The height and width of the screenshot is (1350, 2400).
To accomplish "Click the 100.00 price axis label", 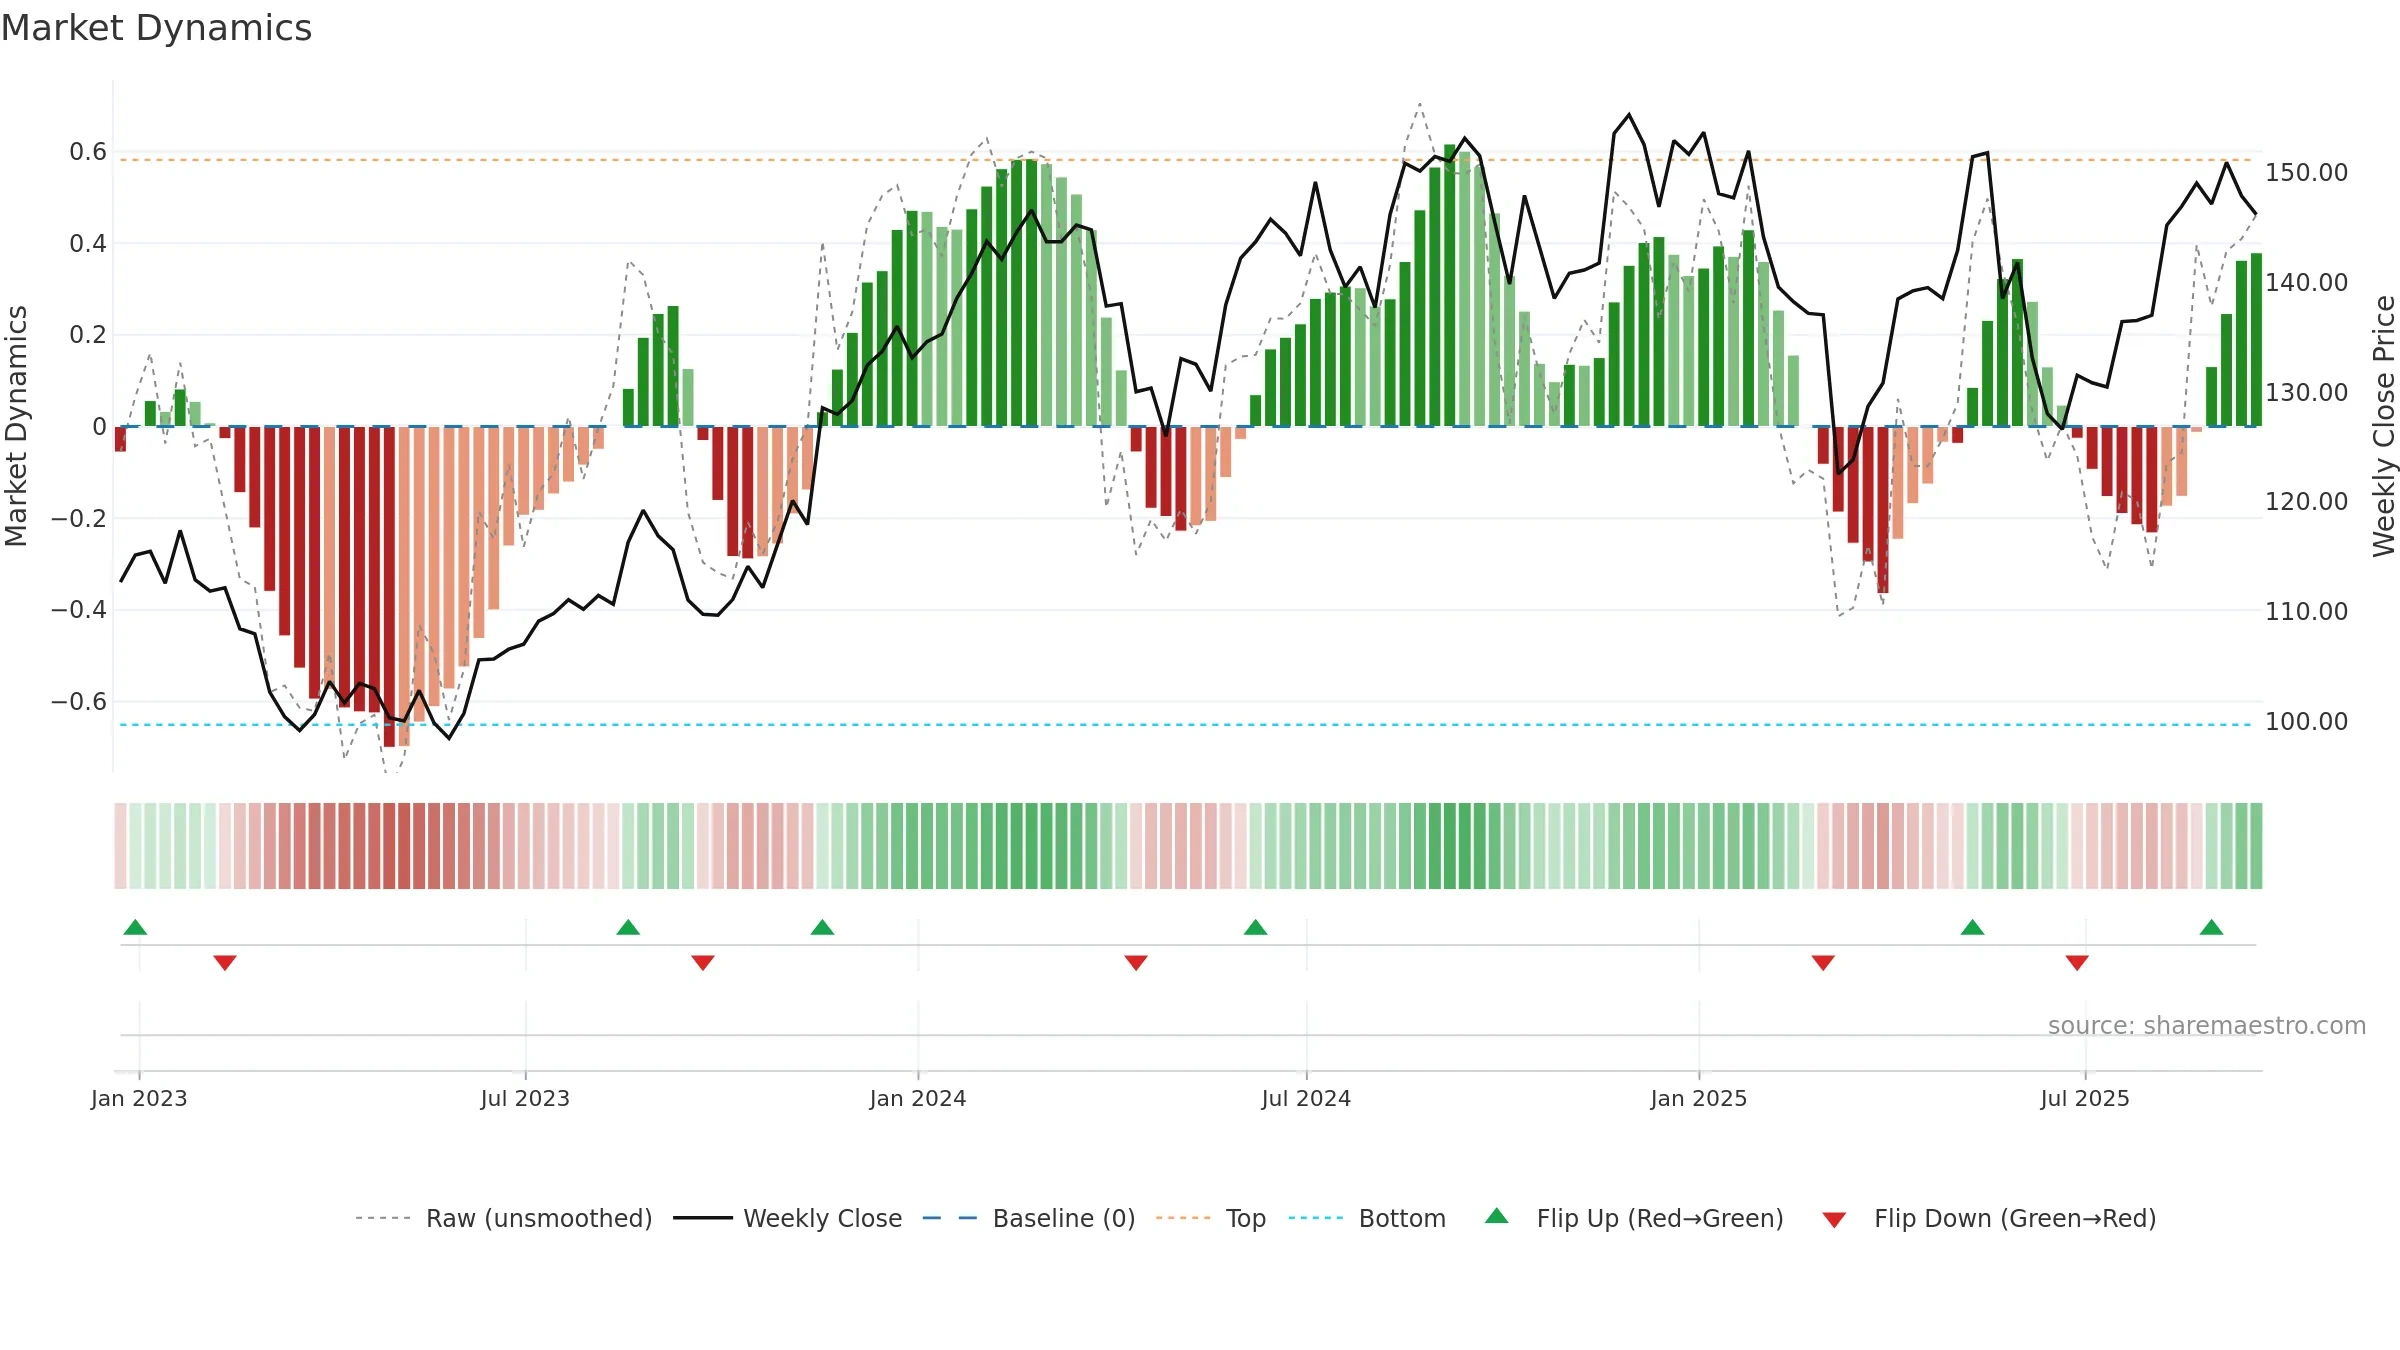I will point(2306,721).
